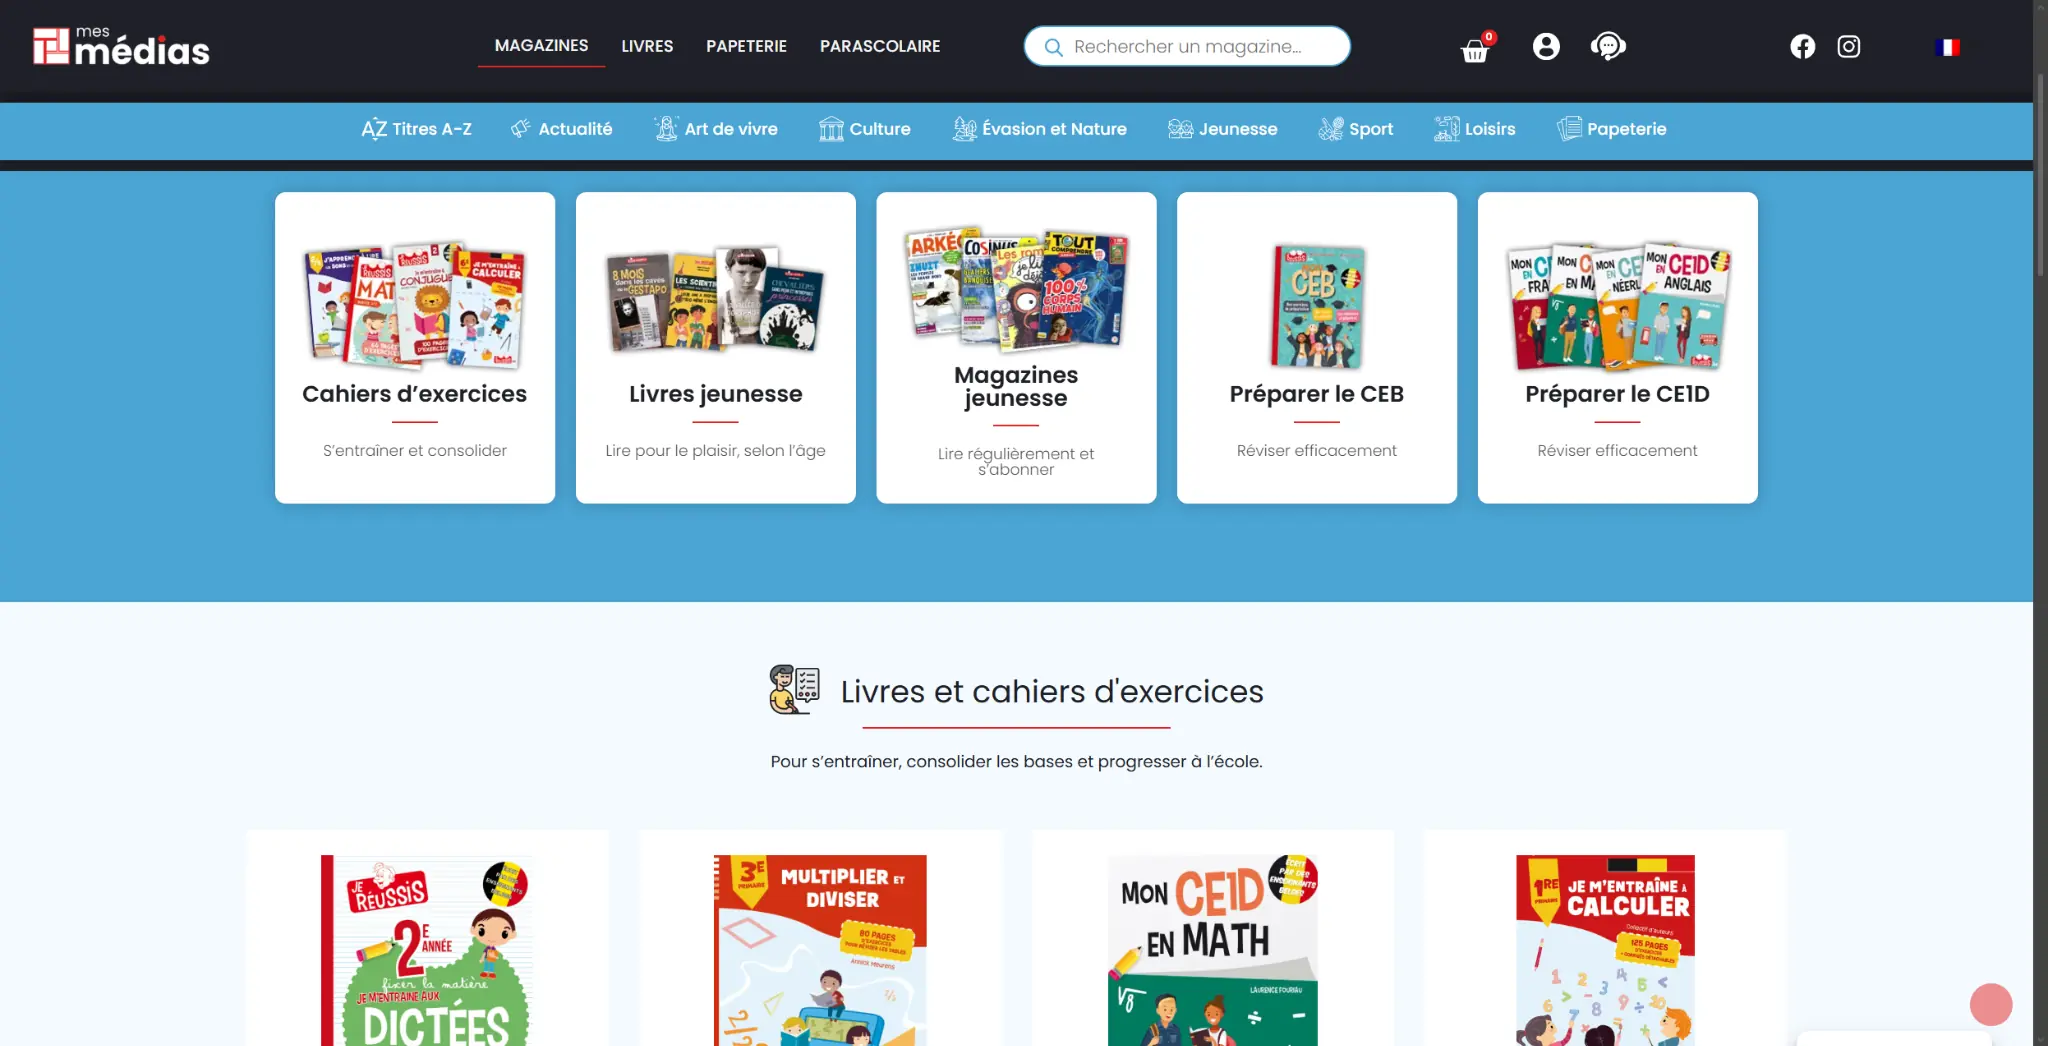Click the Actualité megaphone icon
The width and height of the screenshot is (2048, 1046).
pos(520,129)
